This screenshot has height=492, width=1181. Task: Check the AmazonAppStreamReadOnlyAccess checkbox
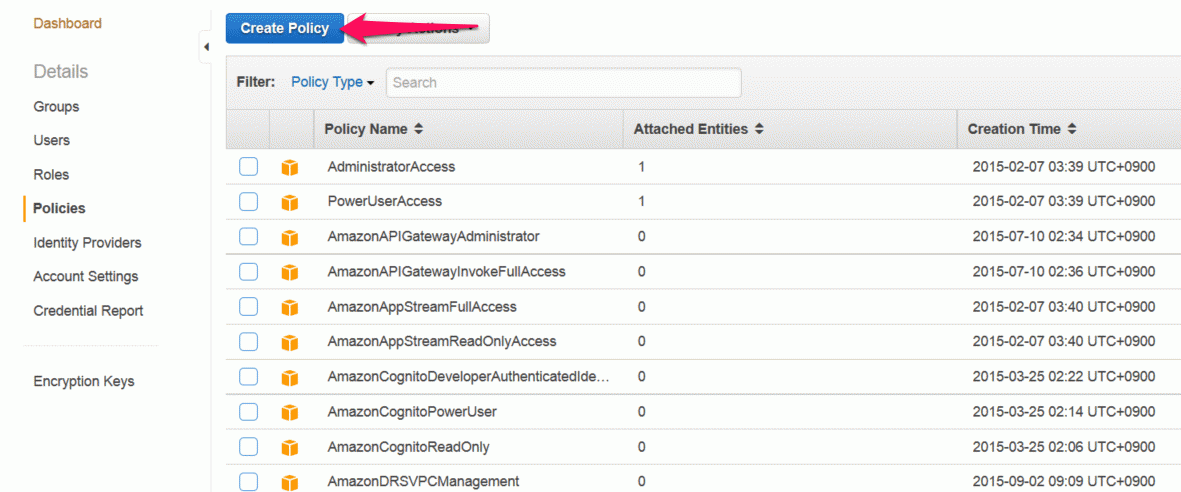point(249,341)
